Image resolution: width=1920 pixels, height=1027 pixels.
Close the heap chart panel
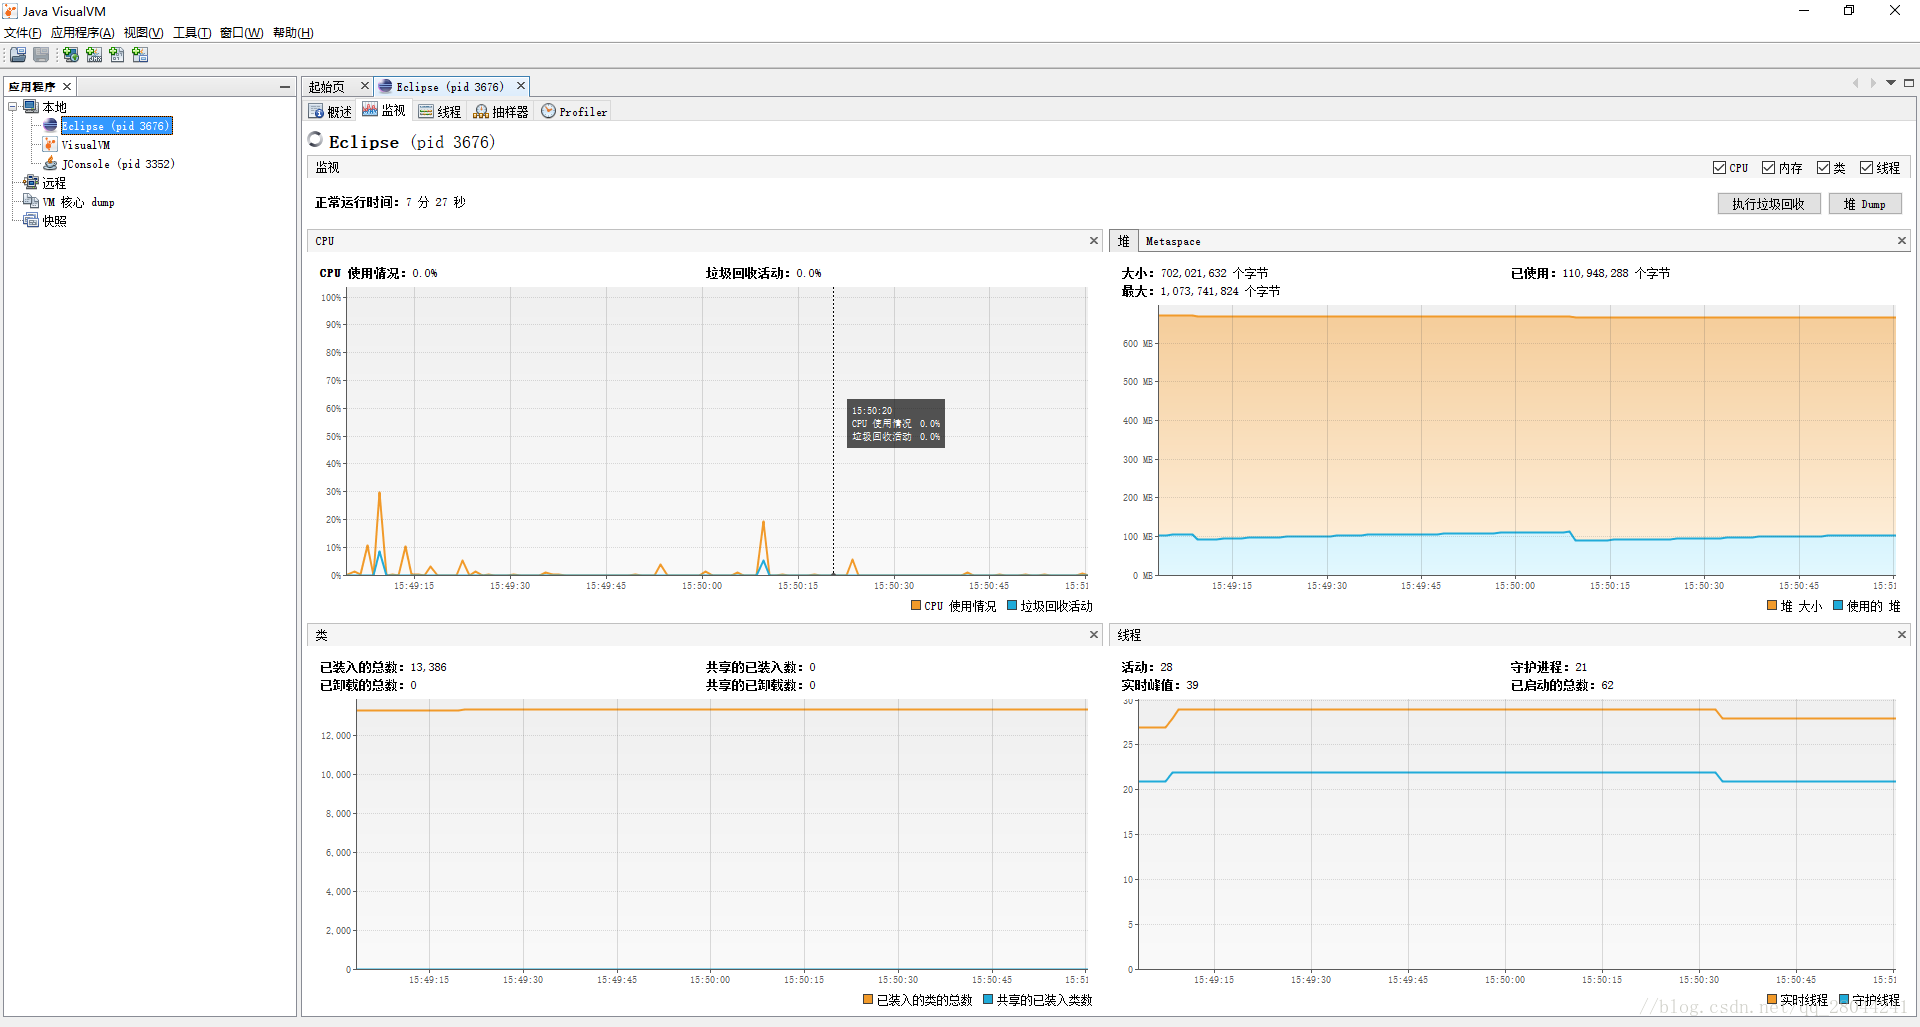coord(1902,241)
